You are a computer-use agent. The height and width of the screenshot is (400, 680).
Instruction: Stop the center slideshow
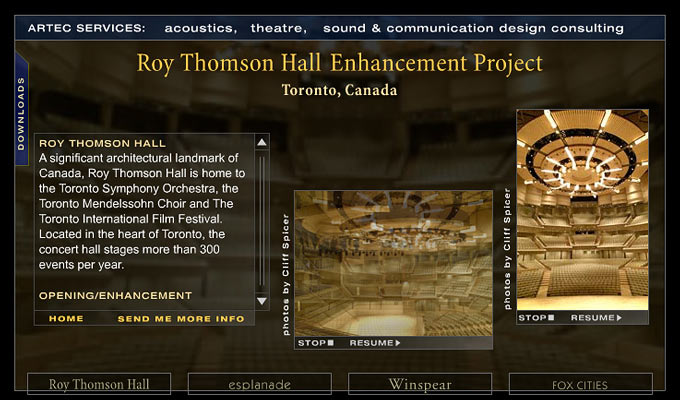316,343
